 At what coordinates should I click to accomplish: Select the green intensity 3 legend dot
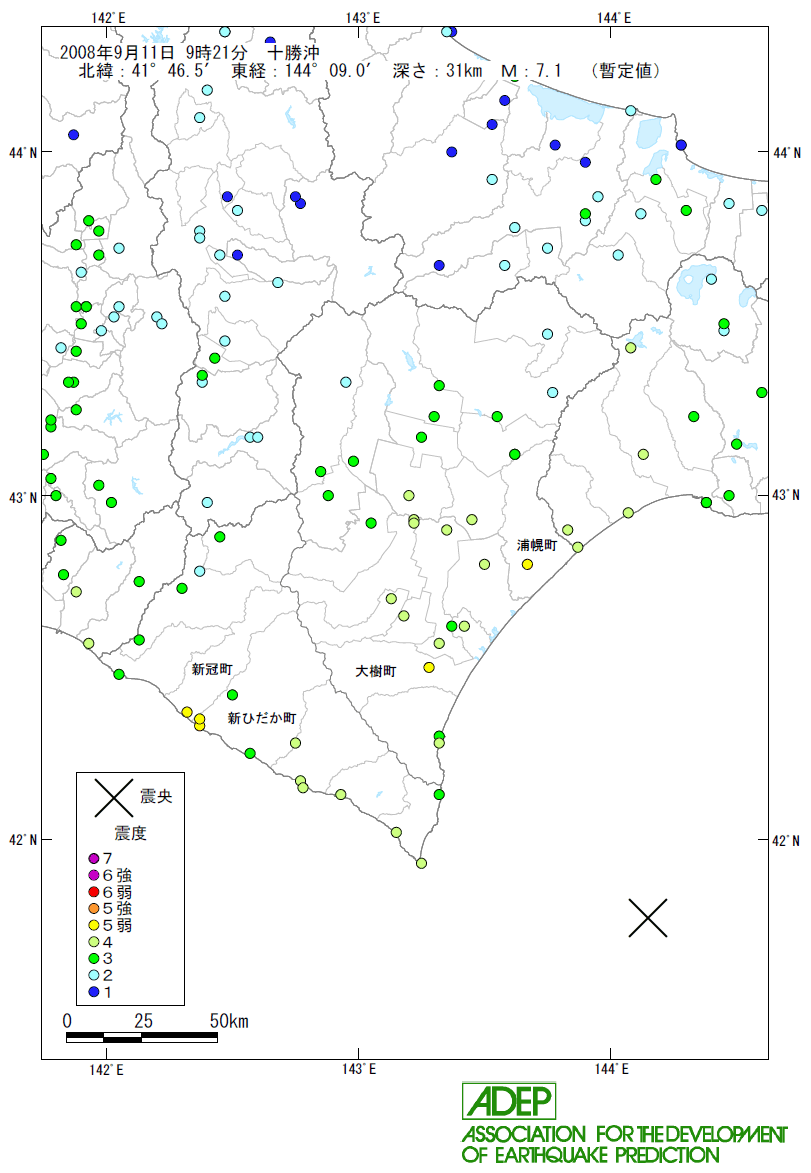[94, 958]
